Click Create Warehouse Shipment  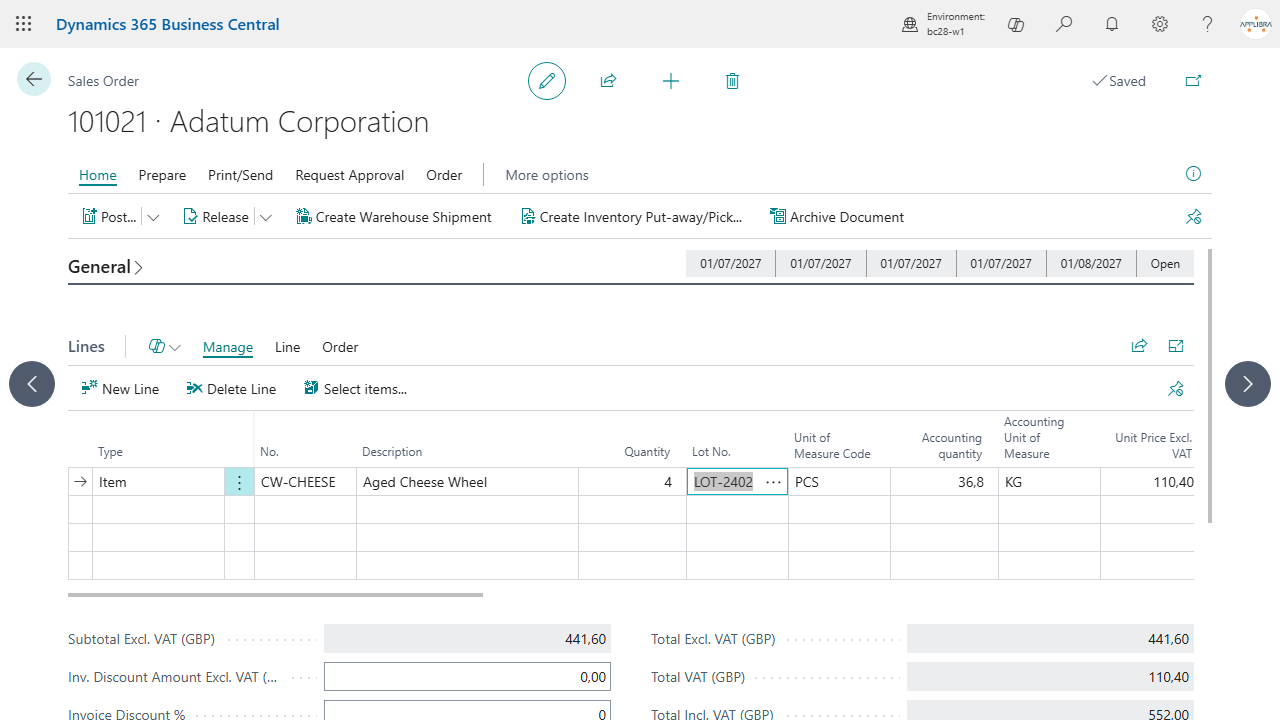pos(394,217)
